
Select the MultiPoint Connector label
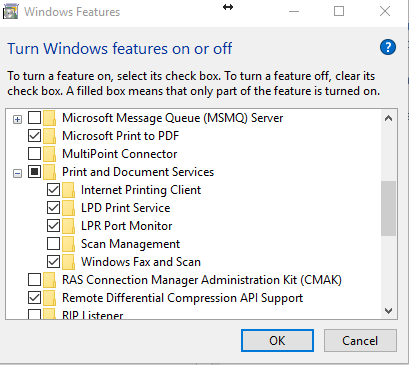coord(120,154)
